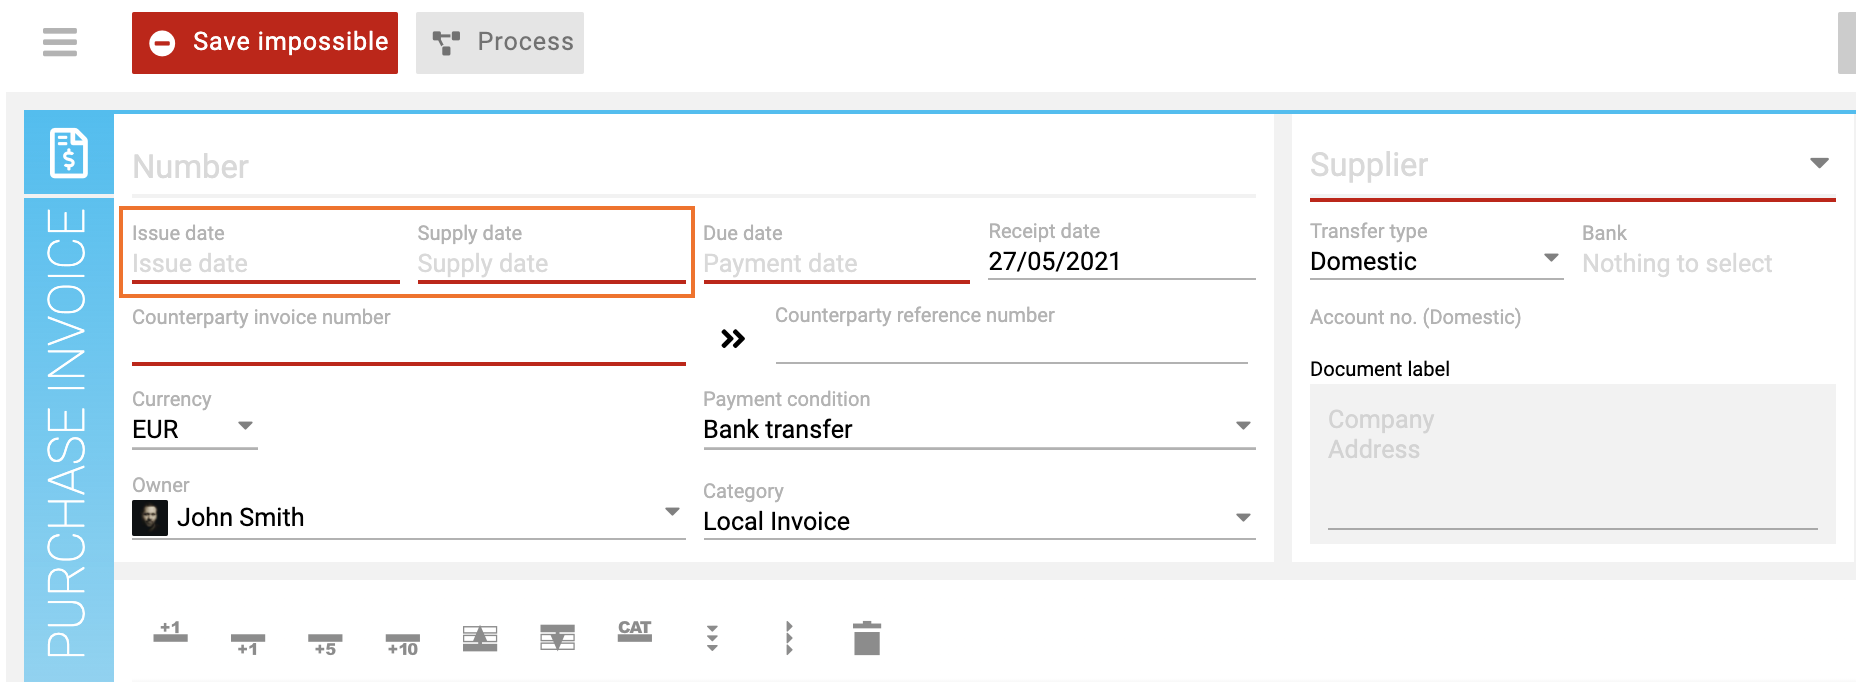Click the purchase invoice document icon
The width and height of the screenshot is (1856, 682).
(x=69, y=153)
